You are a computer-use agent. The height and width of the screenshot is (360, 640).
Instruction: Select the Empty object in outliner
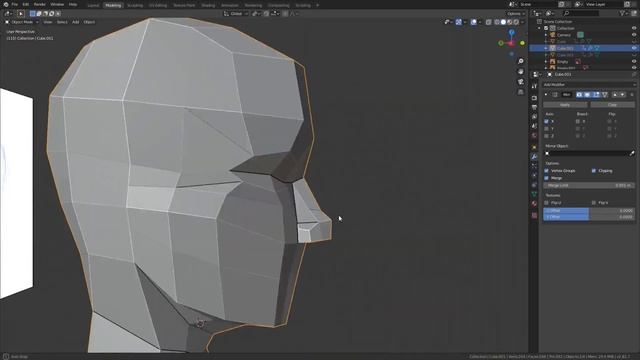pyautogui.click(x=562, y=62)
